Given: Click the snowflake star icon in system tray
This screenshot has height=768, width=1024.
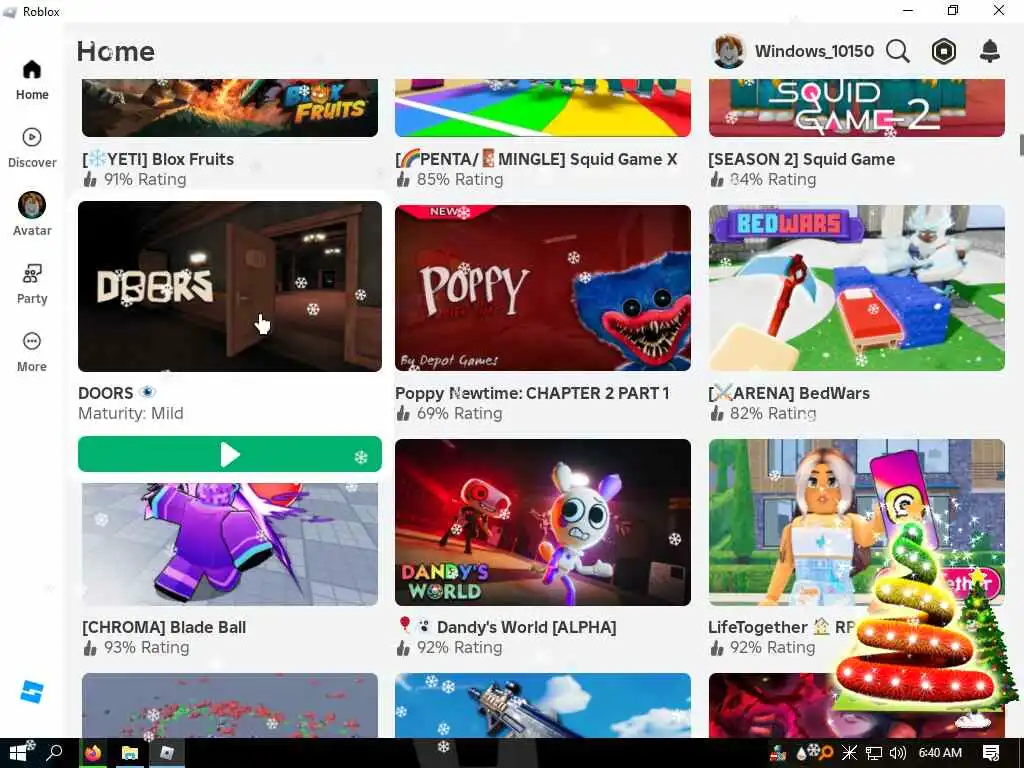Looking at the screenshot, I should 849,754.
